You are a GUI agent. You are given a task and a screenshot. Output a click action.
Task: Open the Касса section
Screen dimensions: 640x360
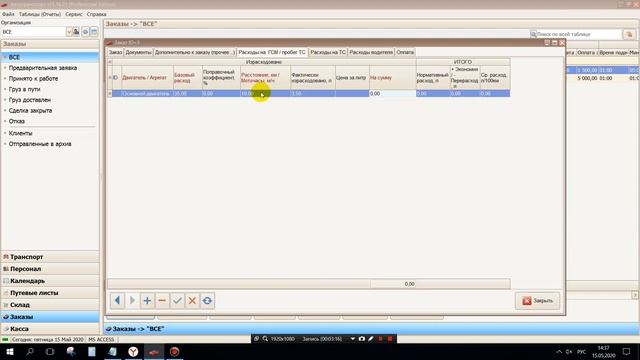point(50,329)
